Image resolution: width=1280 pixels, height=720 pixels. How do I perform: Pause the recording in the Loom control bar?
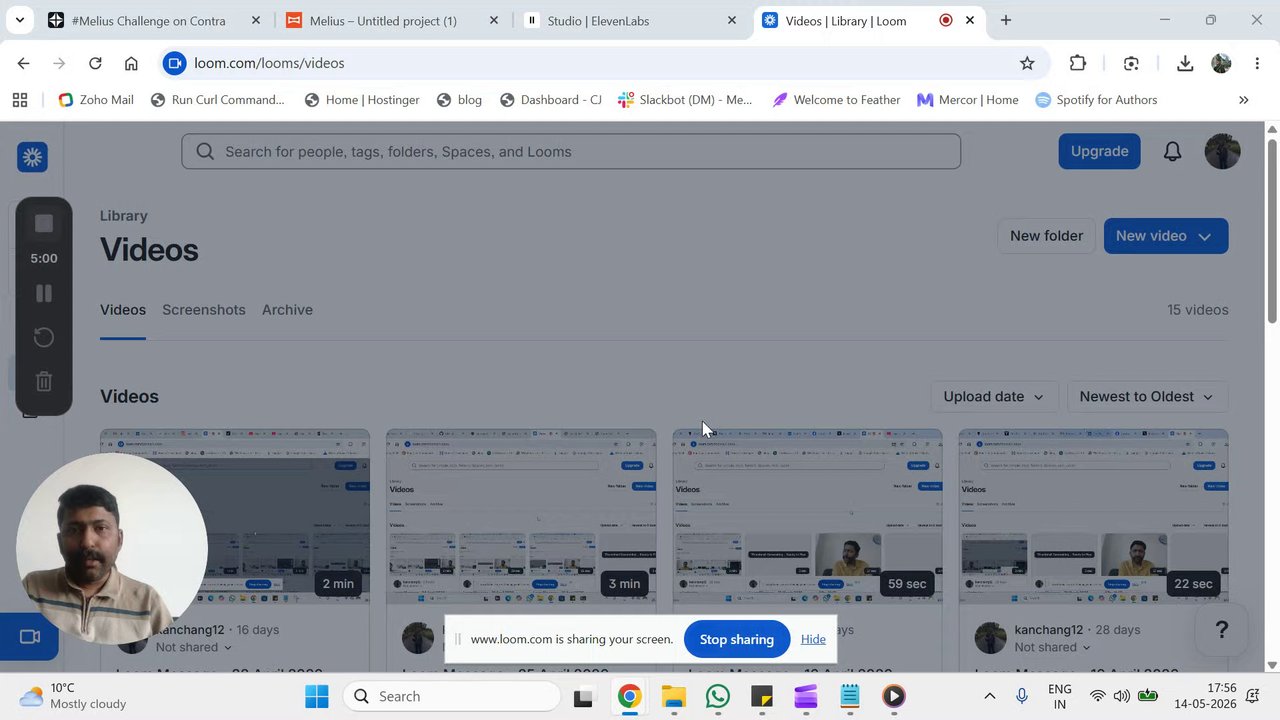click(x=44, y=293)
